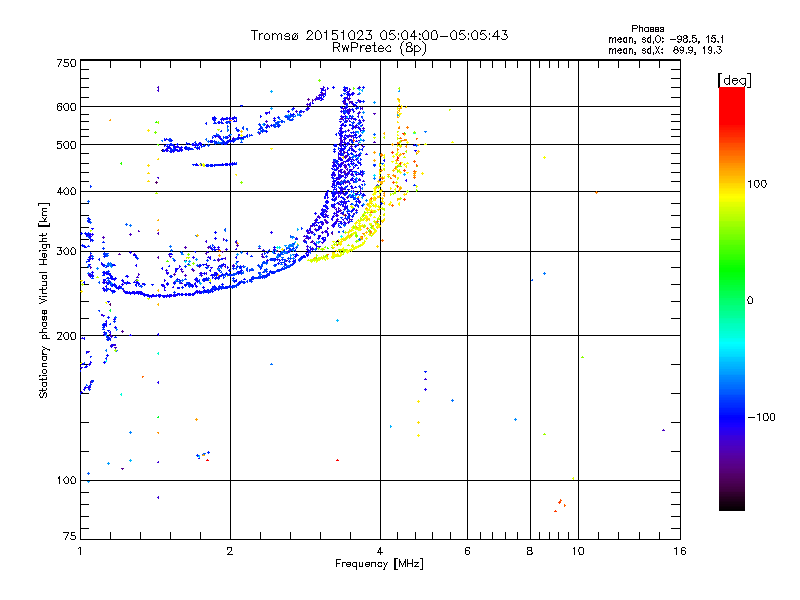800x600 pixels.
Task: Click the x-axis tick label '2'
Action: (230, 551)
